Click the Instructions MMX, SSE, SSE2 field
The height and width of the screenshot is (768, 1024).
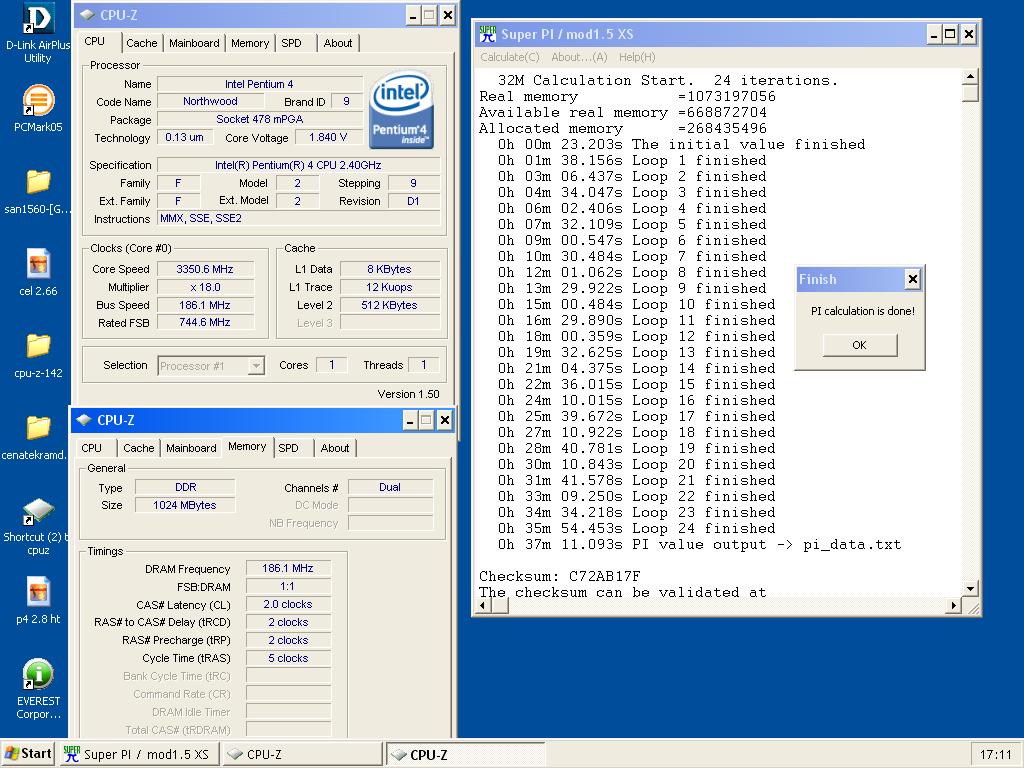(299, 219)
